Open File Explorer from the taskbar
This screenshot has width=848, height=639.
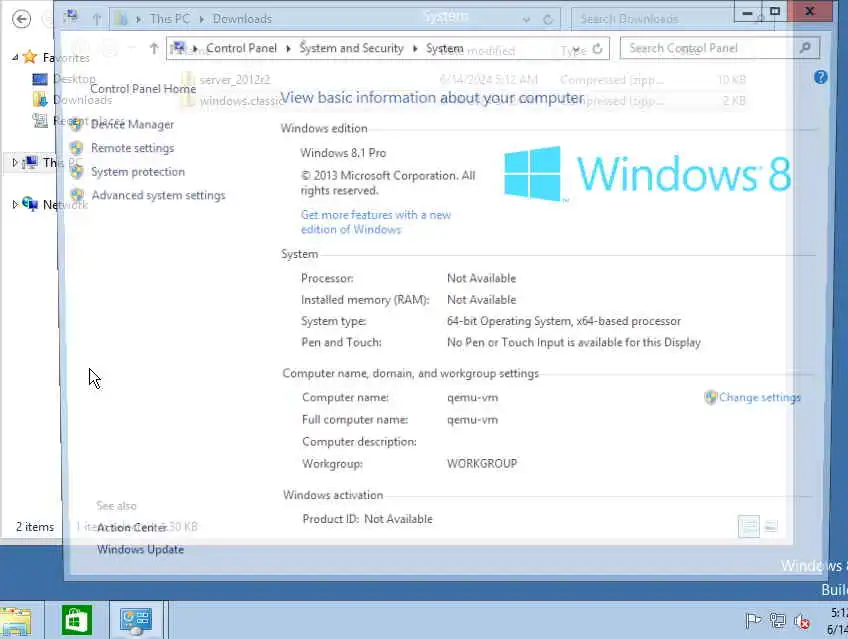click(x=16, y=621)
